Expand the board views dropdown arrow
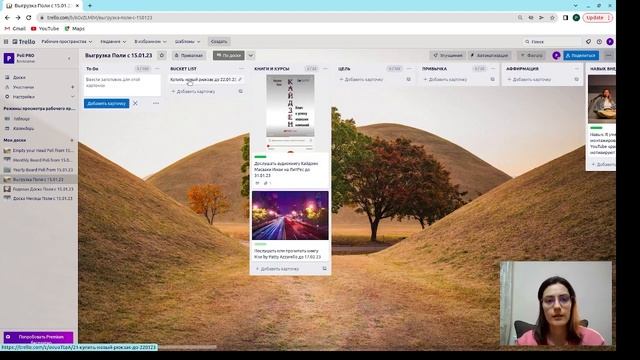The width and height of the screenshot is (640, 360). 251,56
